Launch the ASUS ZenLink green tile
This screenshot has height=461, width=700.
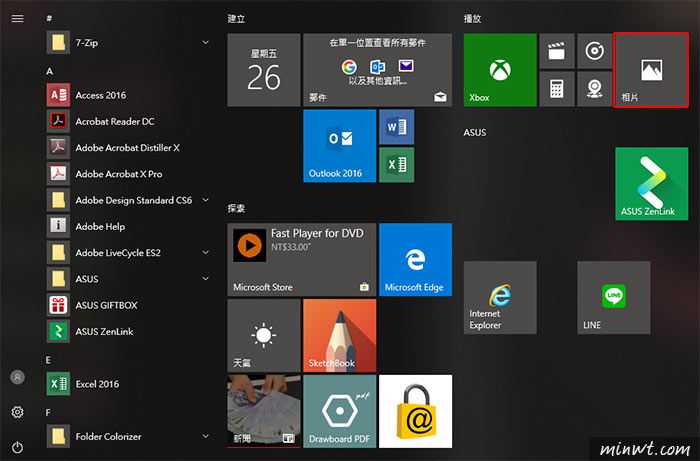click(x=652, y=183)
